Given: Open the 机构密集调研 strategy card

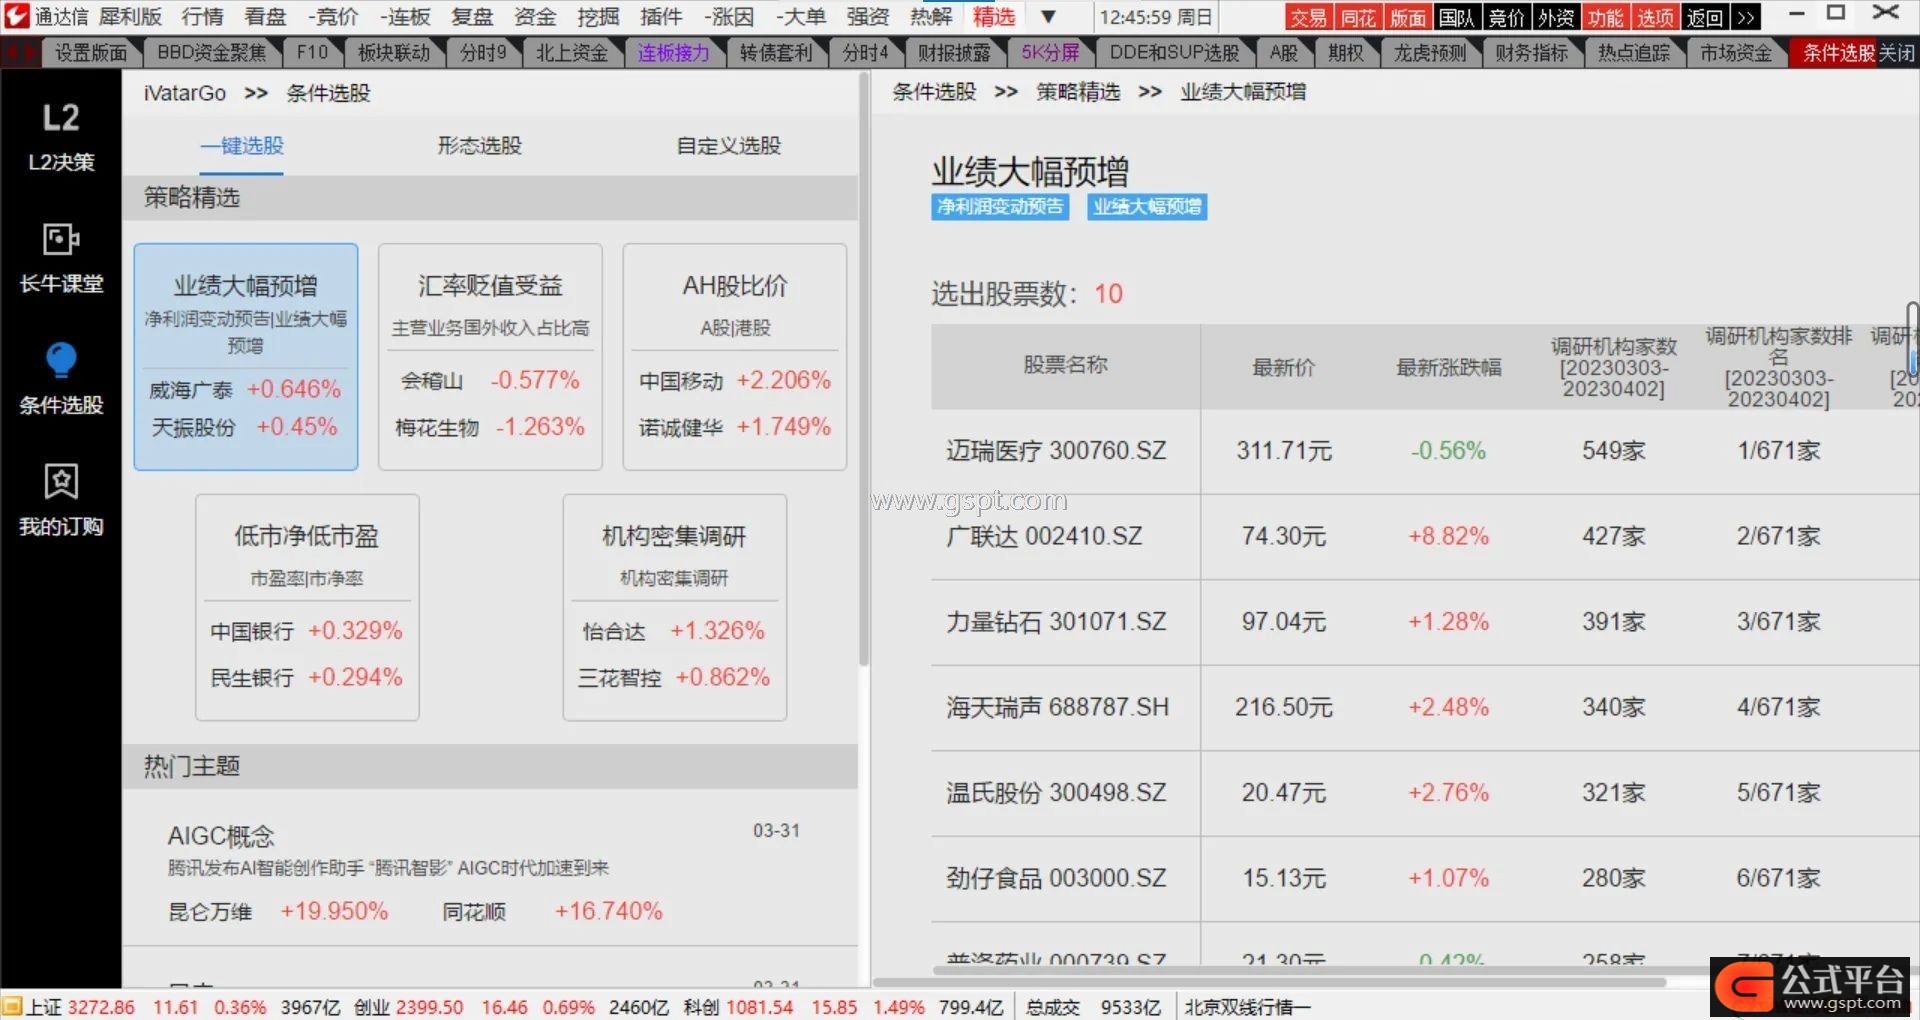Looking at the screenshot, I should (675, 607).
